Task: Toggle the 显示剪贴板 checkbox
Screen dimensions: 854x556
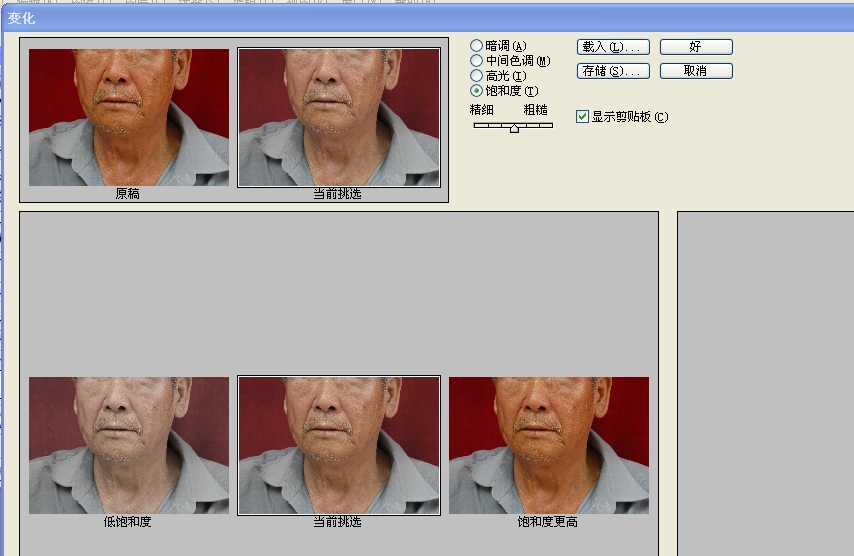Action: pos(582,117)
